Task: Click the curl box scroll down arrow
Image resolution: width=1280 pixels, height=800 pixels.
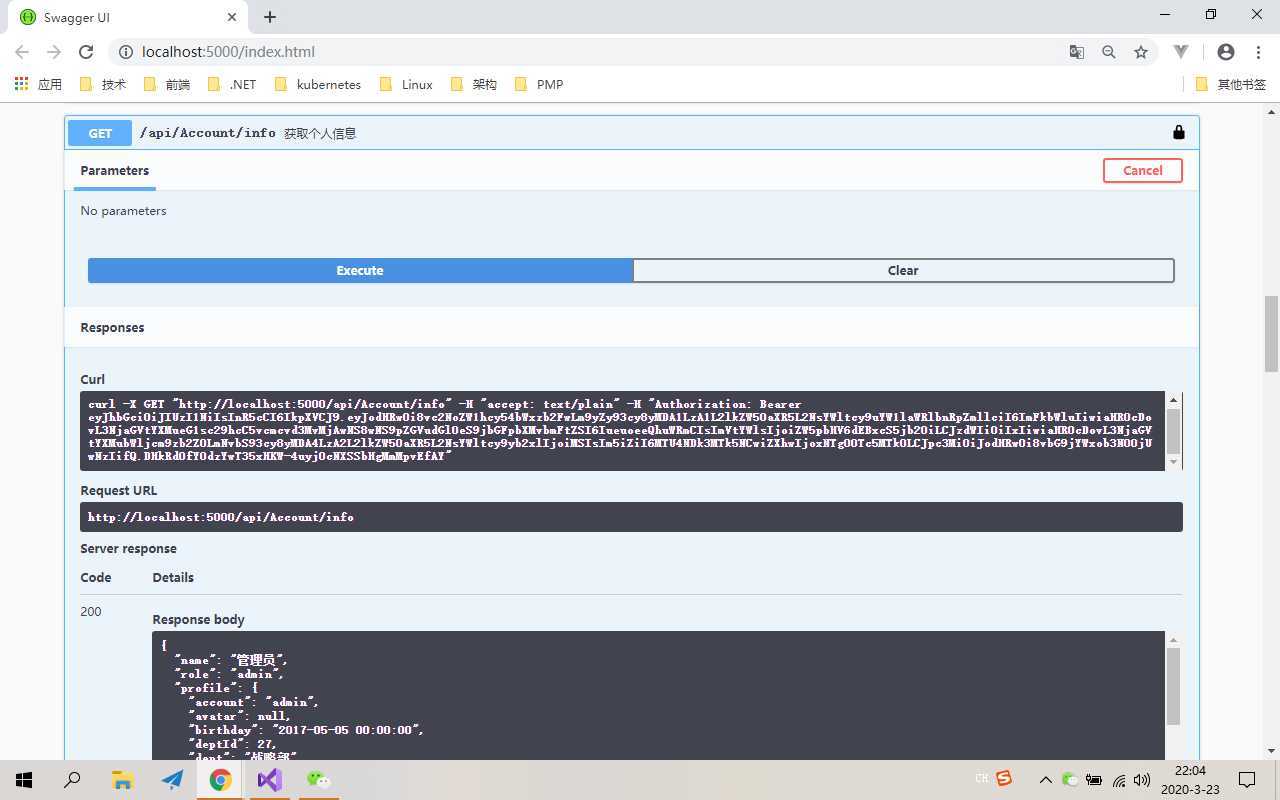Action: [1174, 461]
